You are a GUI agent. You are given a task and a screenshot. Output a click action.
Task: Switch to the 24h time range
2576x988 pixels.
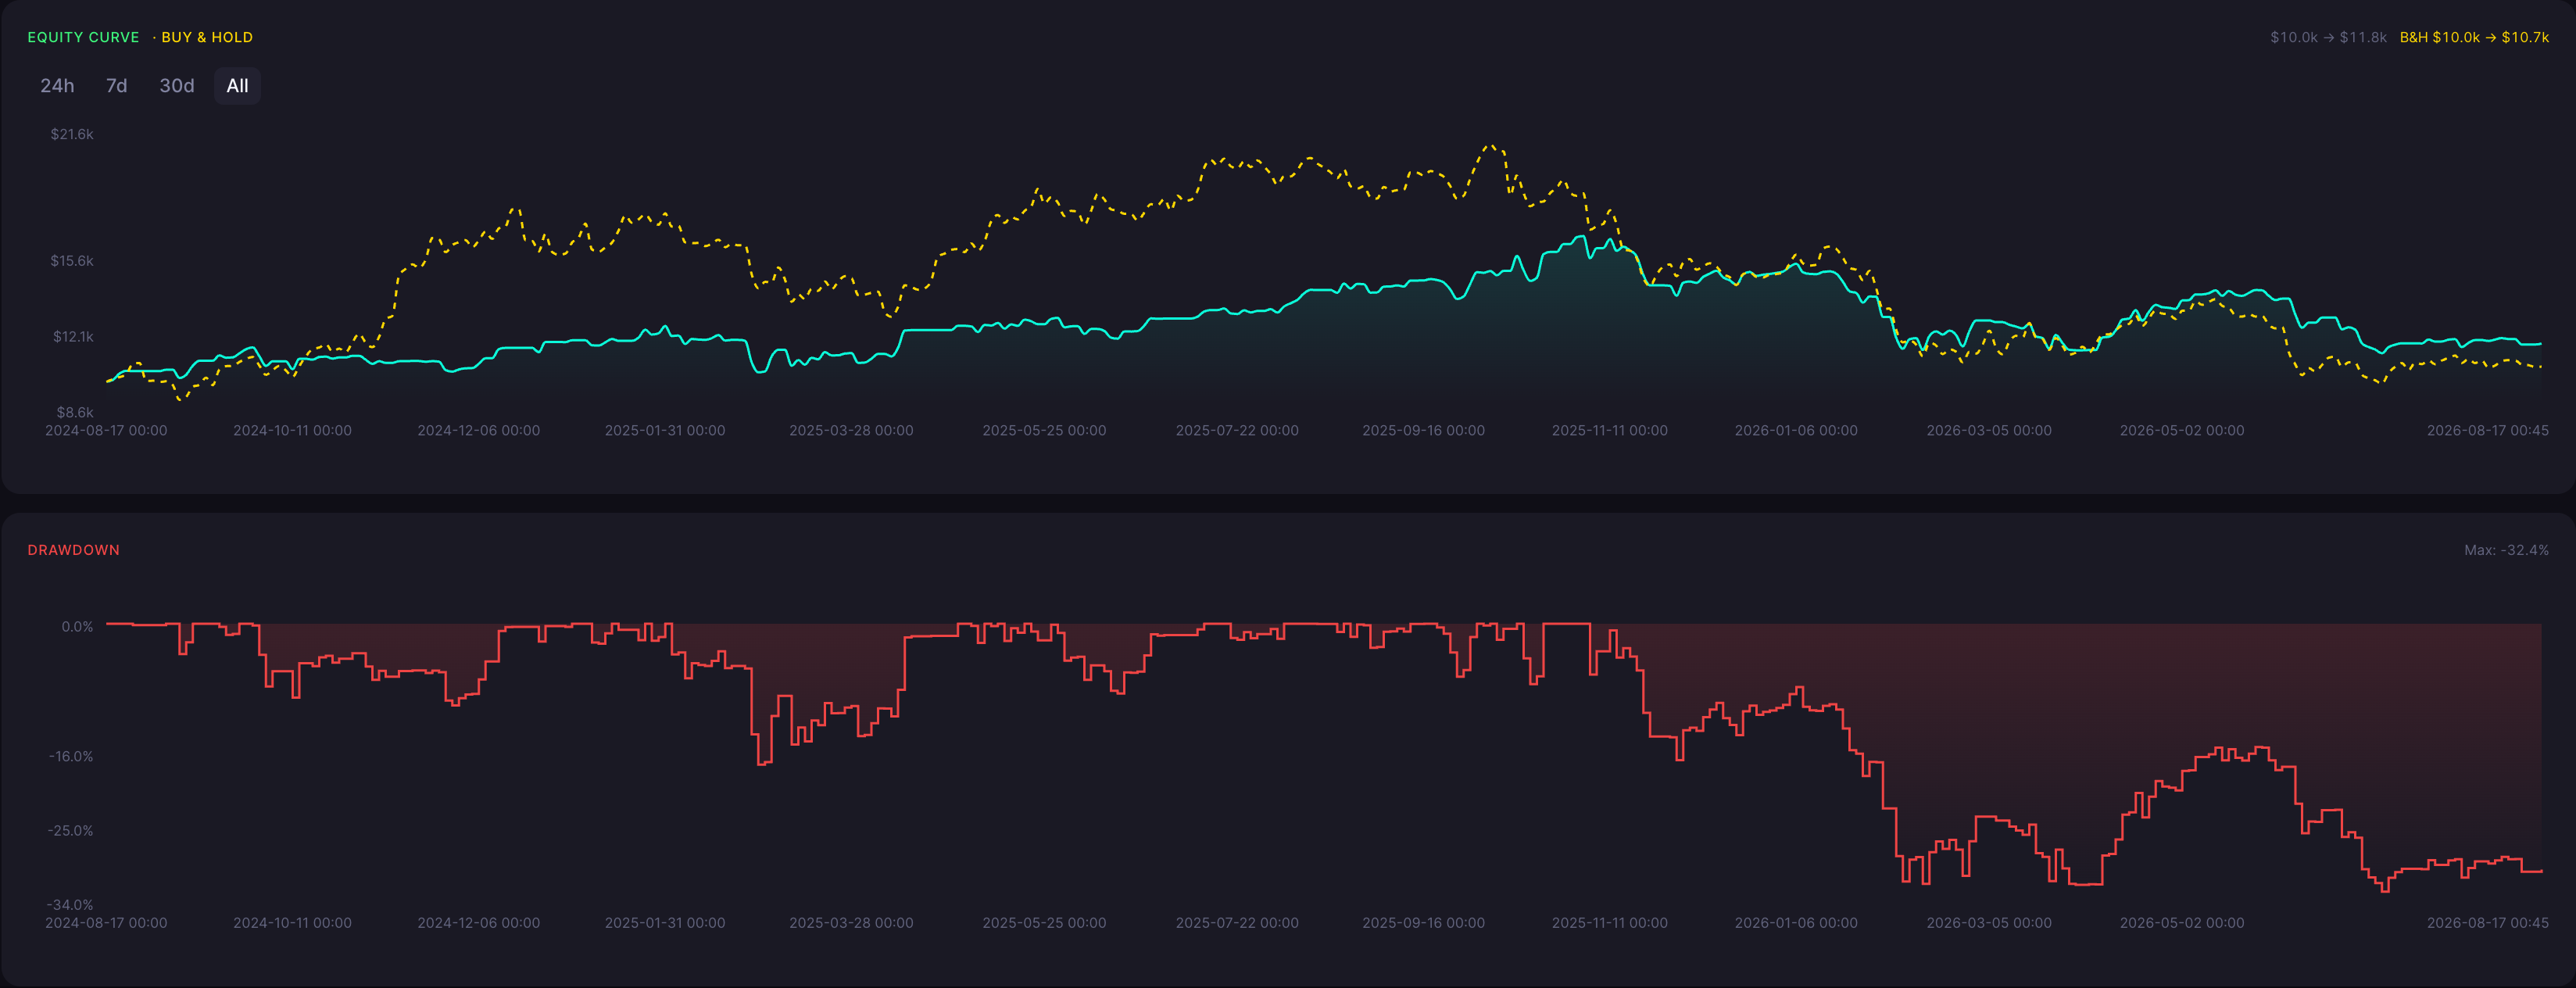(57, 86)
